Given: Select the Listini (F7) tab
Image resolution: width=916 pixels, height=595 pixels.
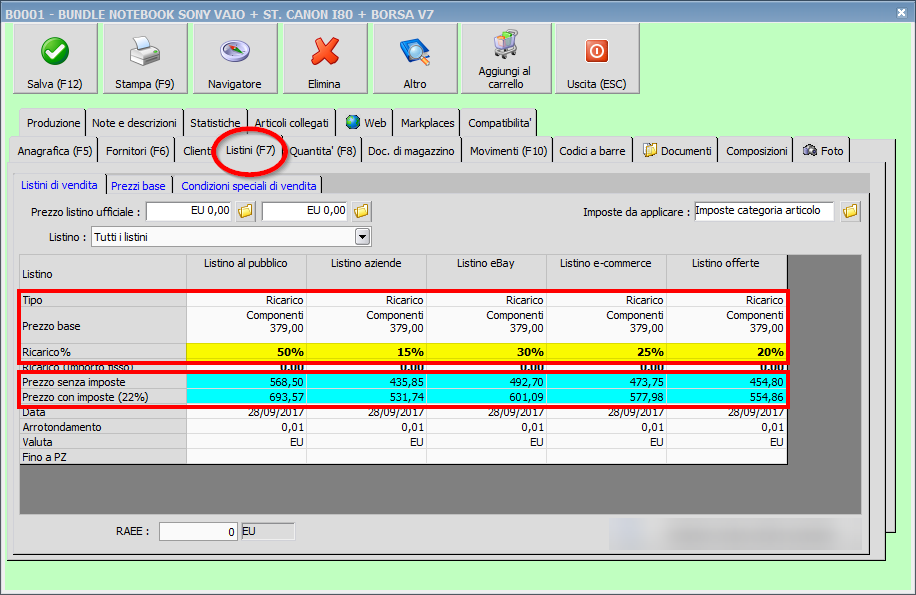Looking at the screenshot, I should point(251,150).
